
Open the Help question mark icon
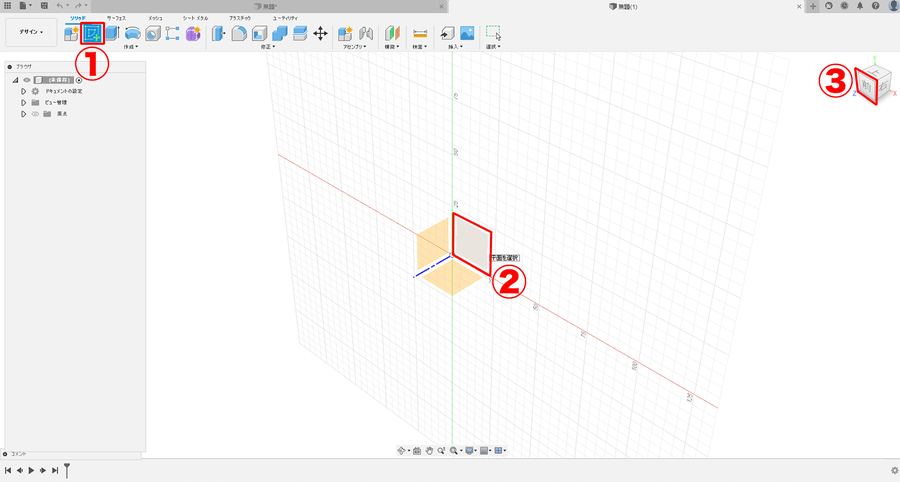point(875,6)
